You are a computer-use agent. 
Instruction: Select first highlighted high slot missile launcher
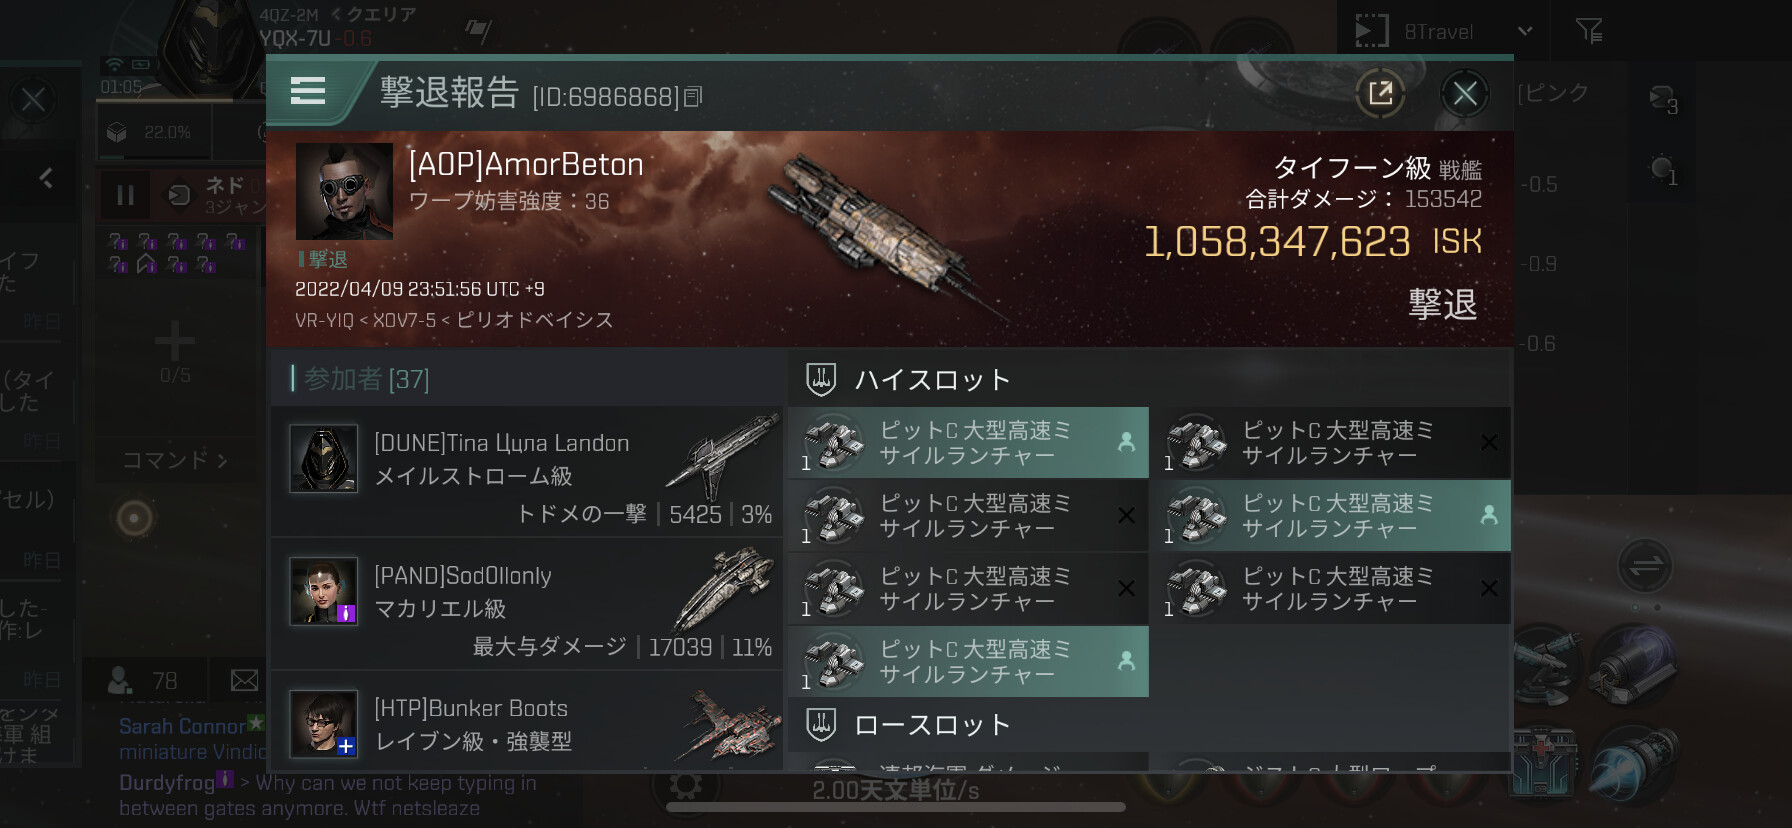[x=968, y=442]
